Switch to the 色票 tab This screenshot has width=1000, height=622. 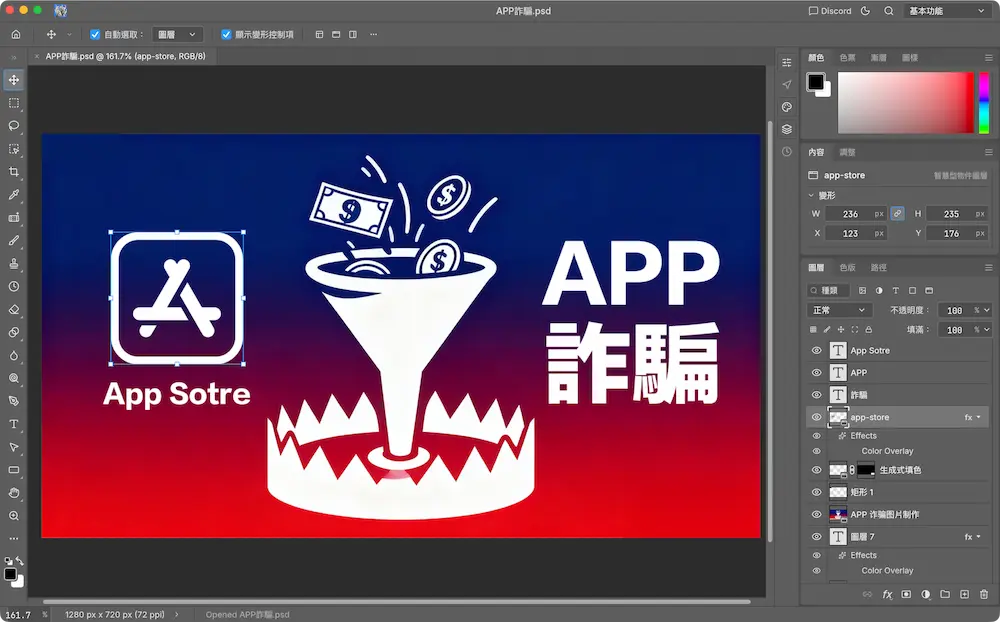[848, 57]
